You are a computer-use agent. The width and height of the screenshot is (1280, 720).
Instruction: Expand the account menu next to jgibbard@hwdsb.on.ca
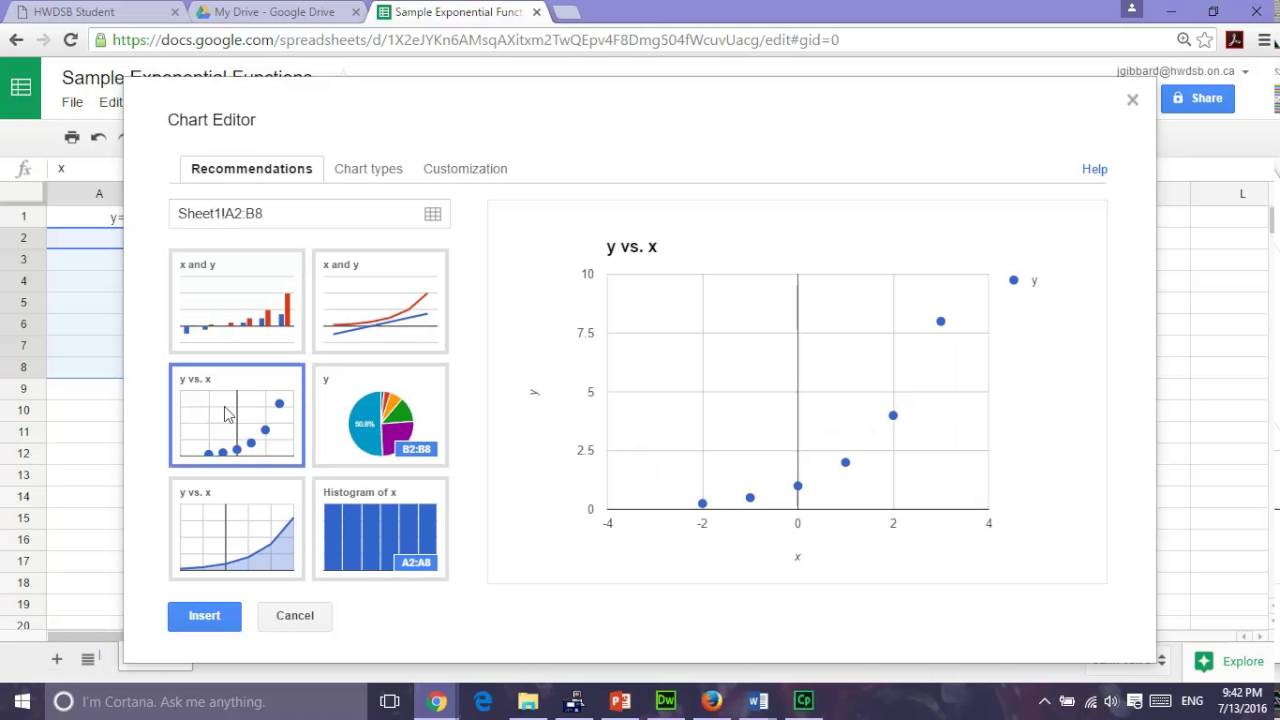coord(1245,72)
